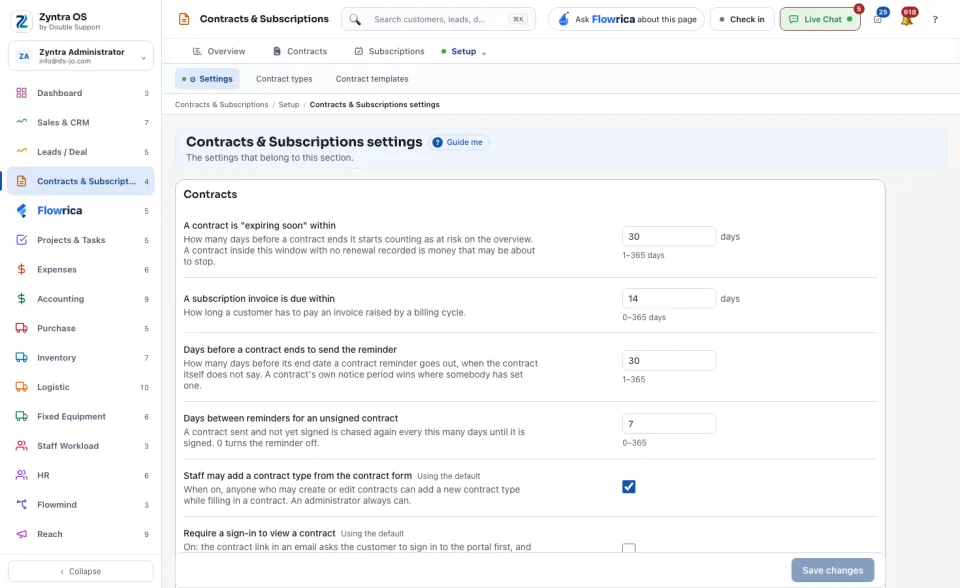
Task: Select the Purchase truck icon
Action: [x=21, y=328]
